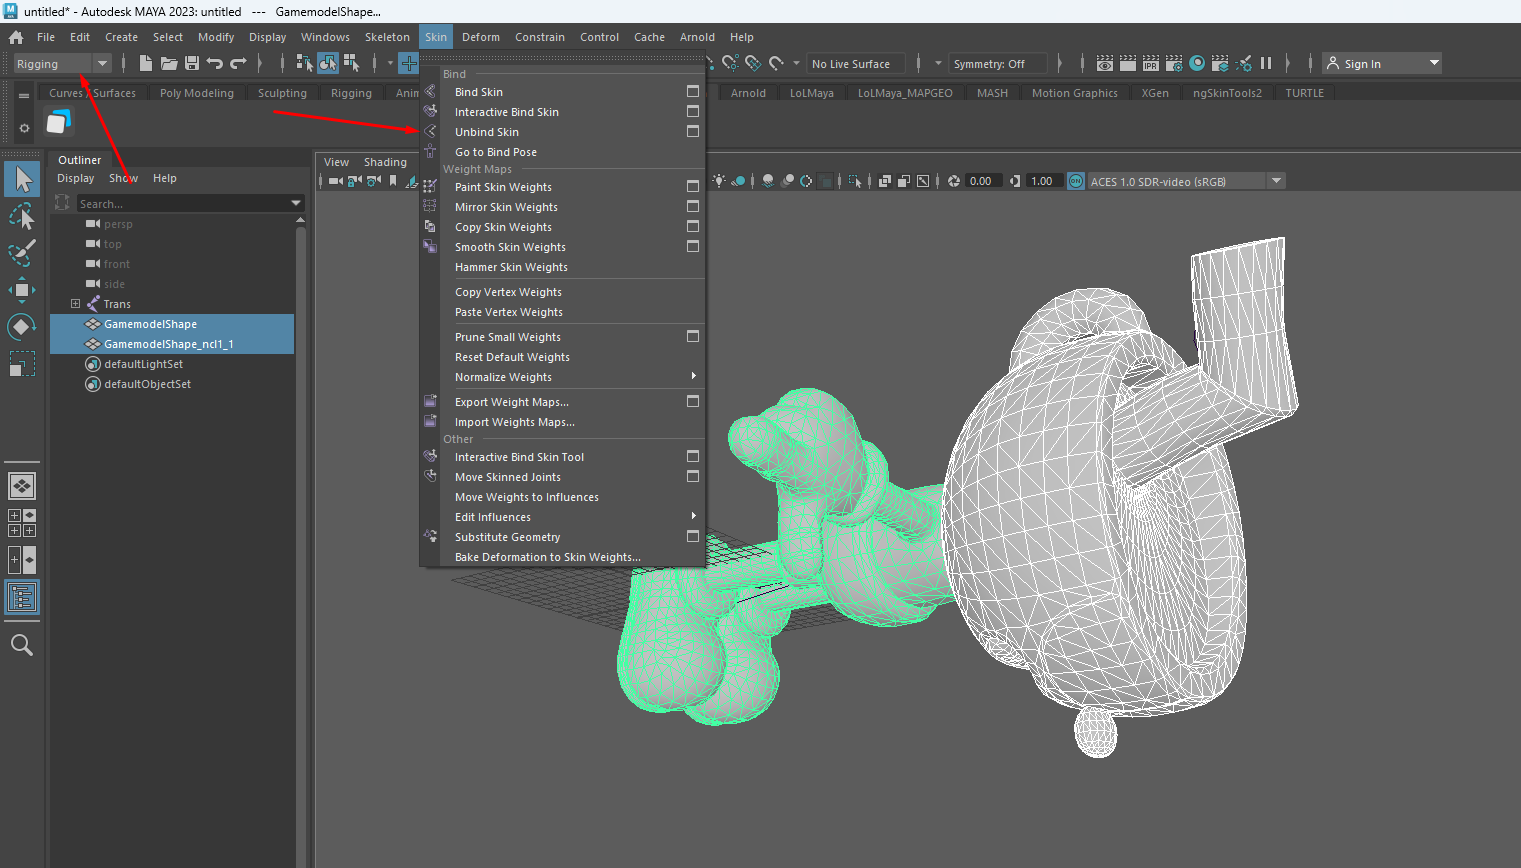Viewport: 1521px width, 868px height.
Task: Toggle Pause Viewport display button
Action: pyautogui.click(x=1266, y=63)
